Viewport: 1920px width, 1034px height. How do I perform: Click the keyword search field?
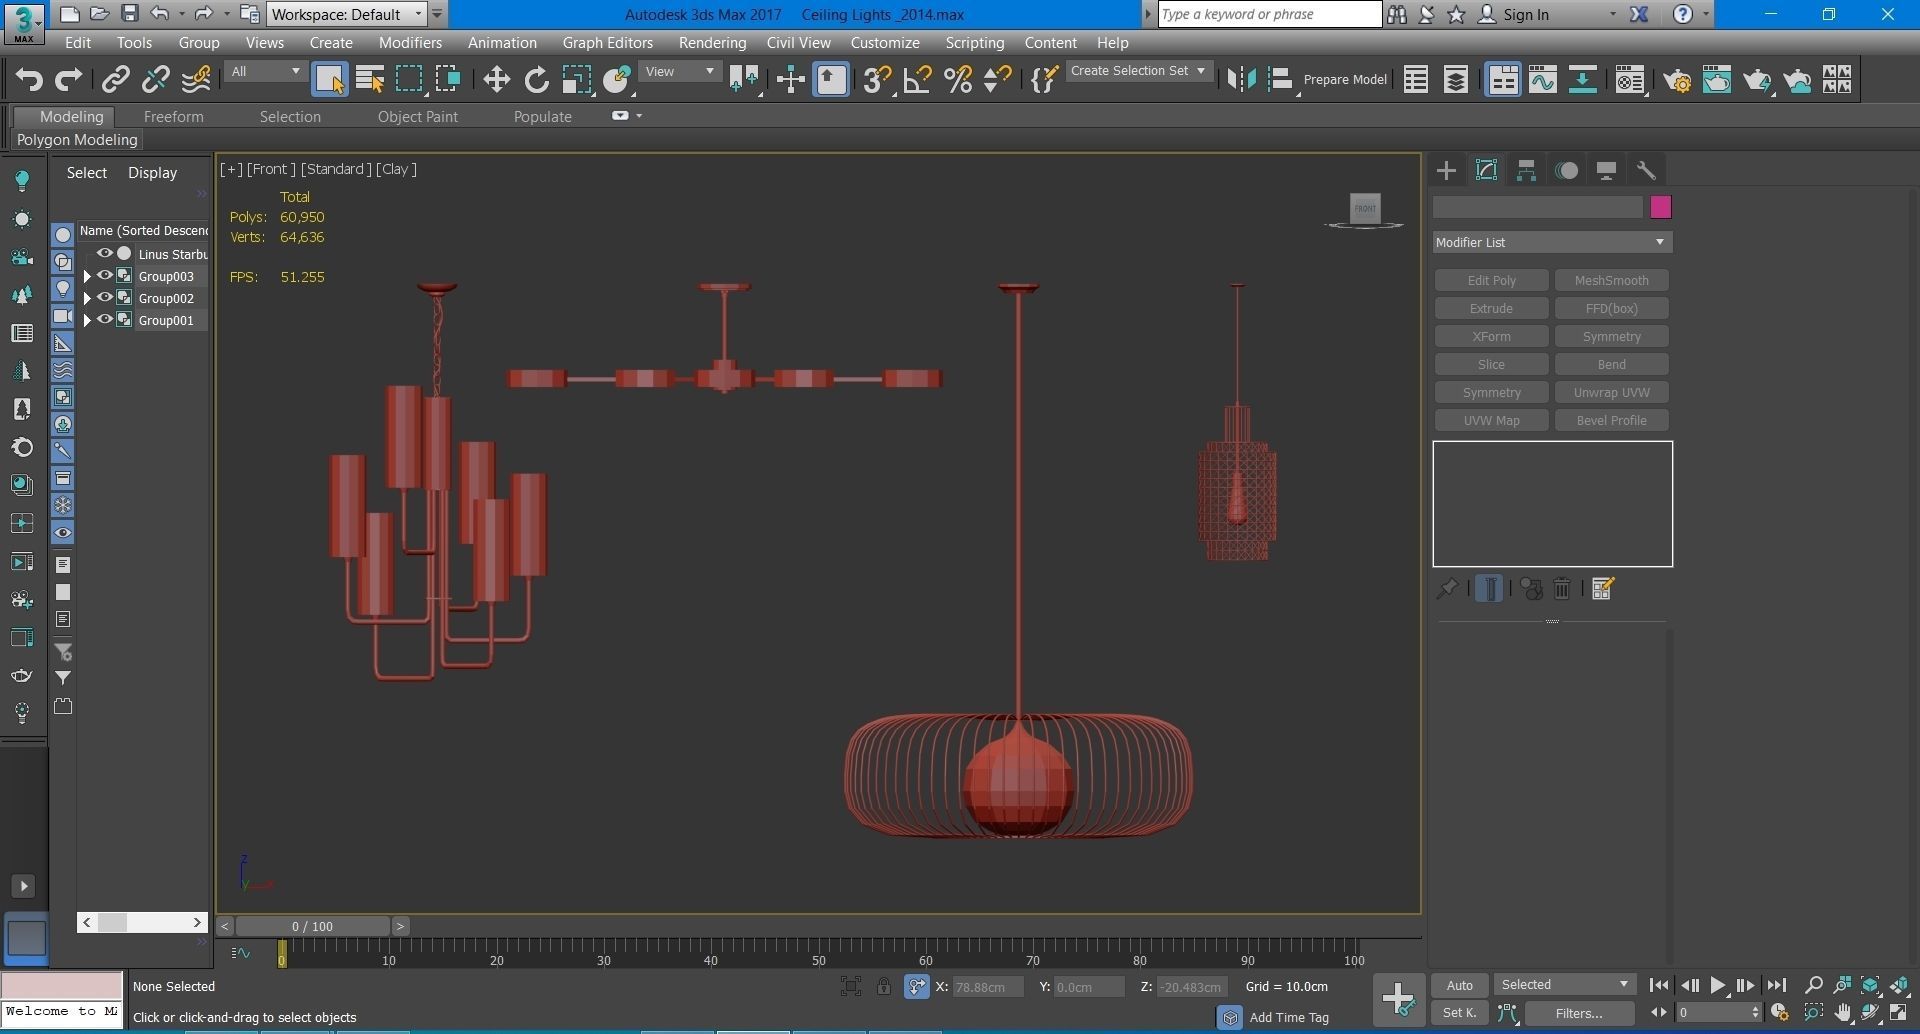(1269, 14)
